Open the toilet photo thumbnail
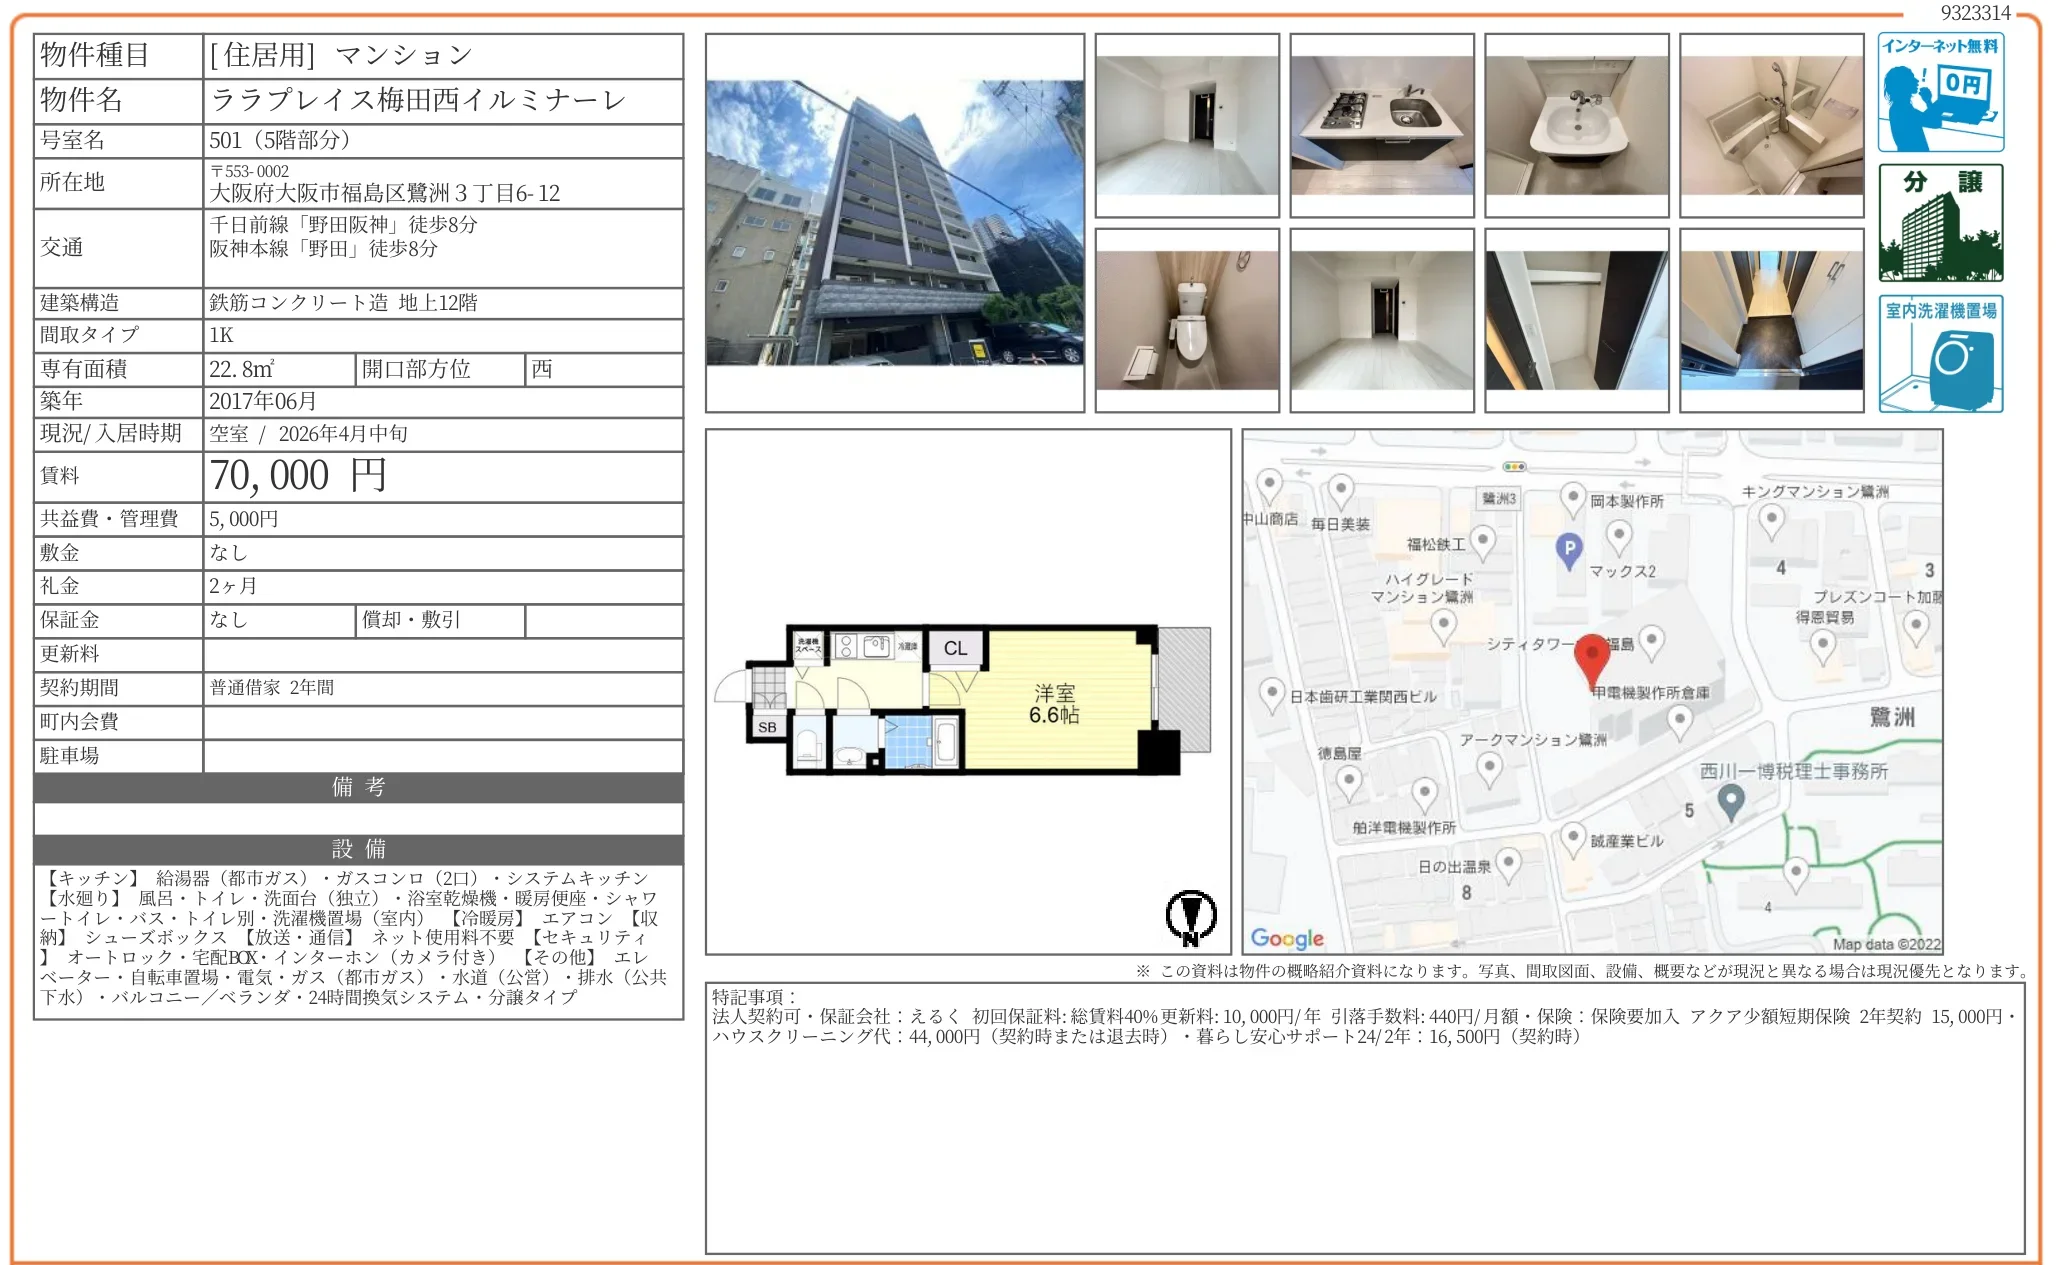Image resolution: width=2056 pixels, height=1265 pixels. click(1186, 320)
